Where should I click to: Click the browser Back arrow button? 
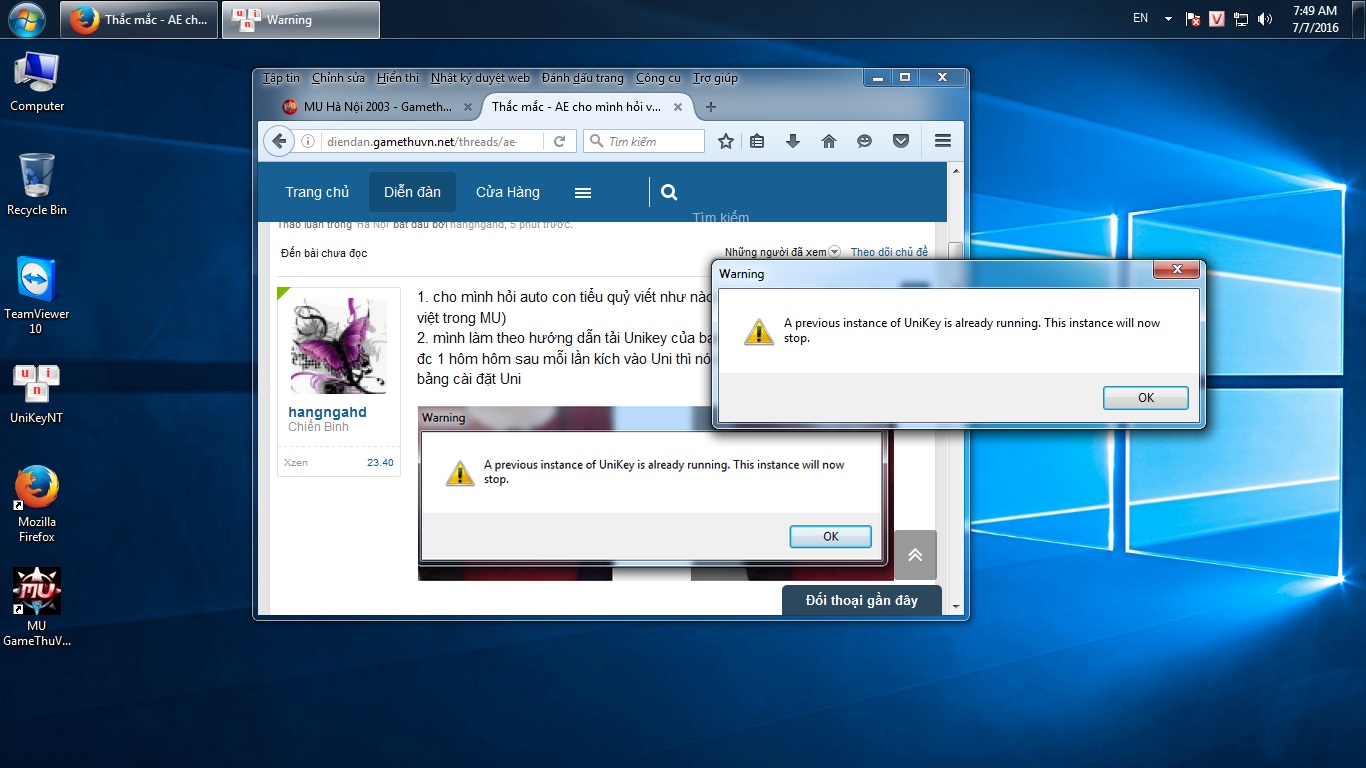(279, 141)
